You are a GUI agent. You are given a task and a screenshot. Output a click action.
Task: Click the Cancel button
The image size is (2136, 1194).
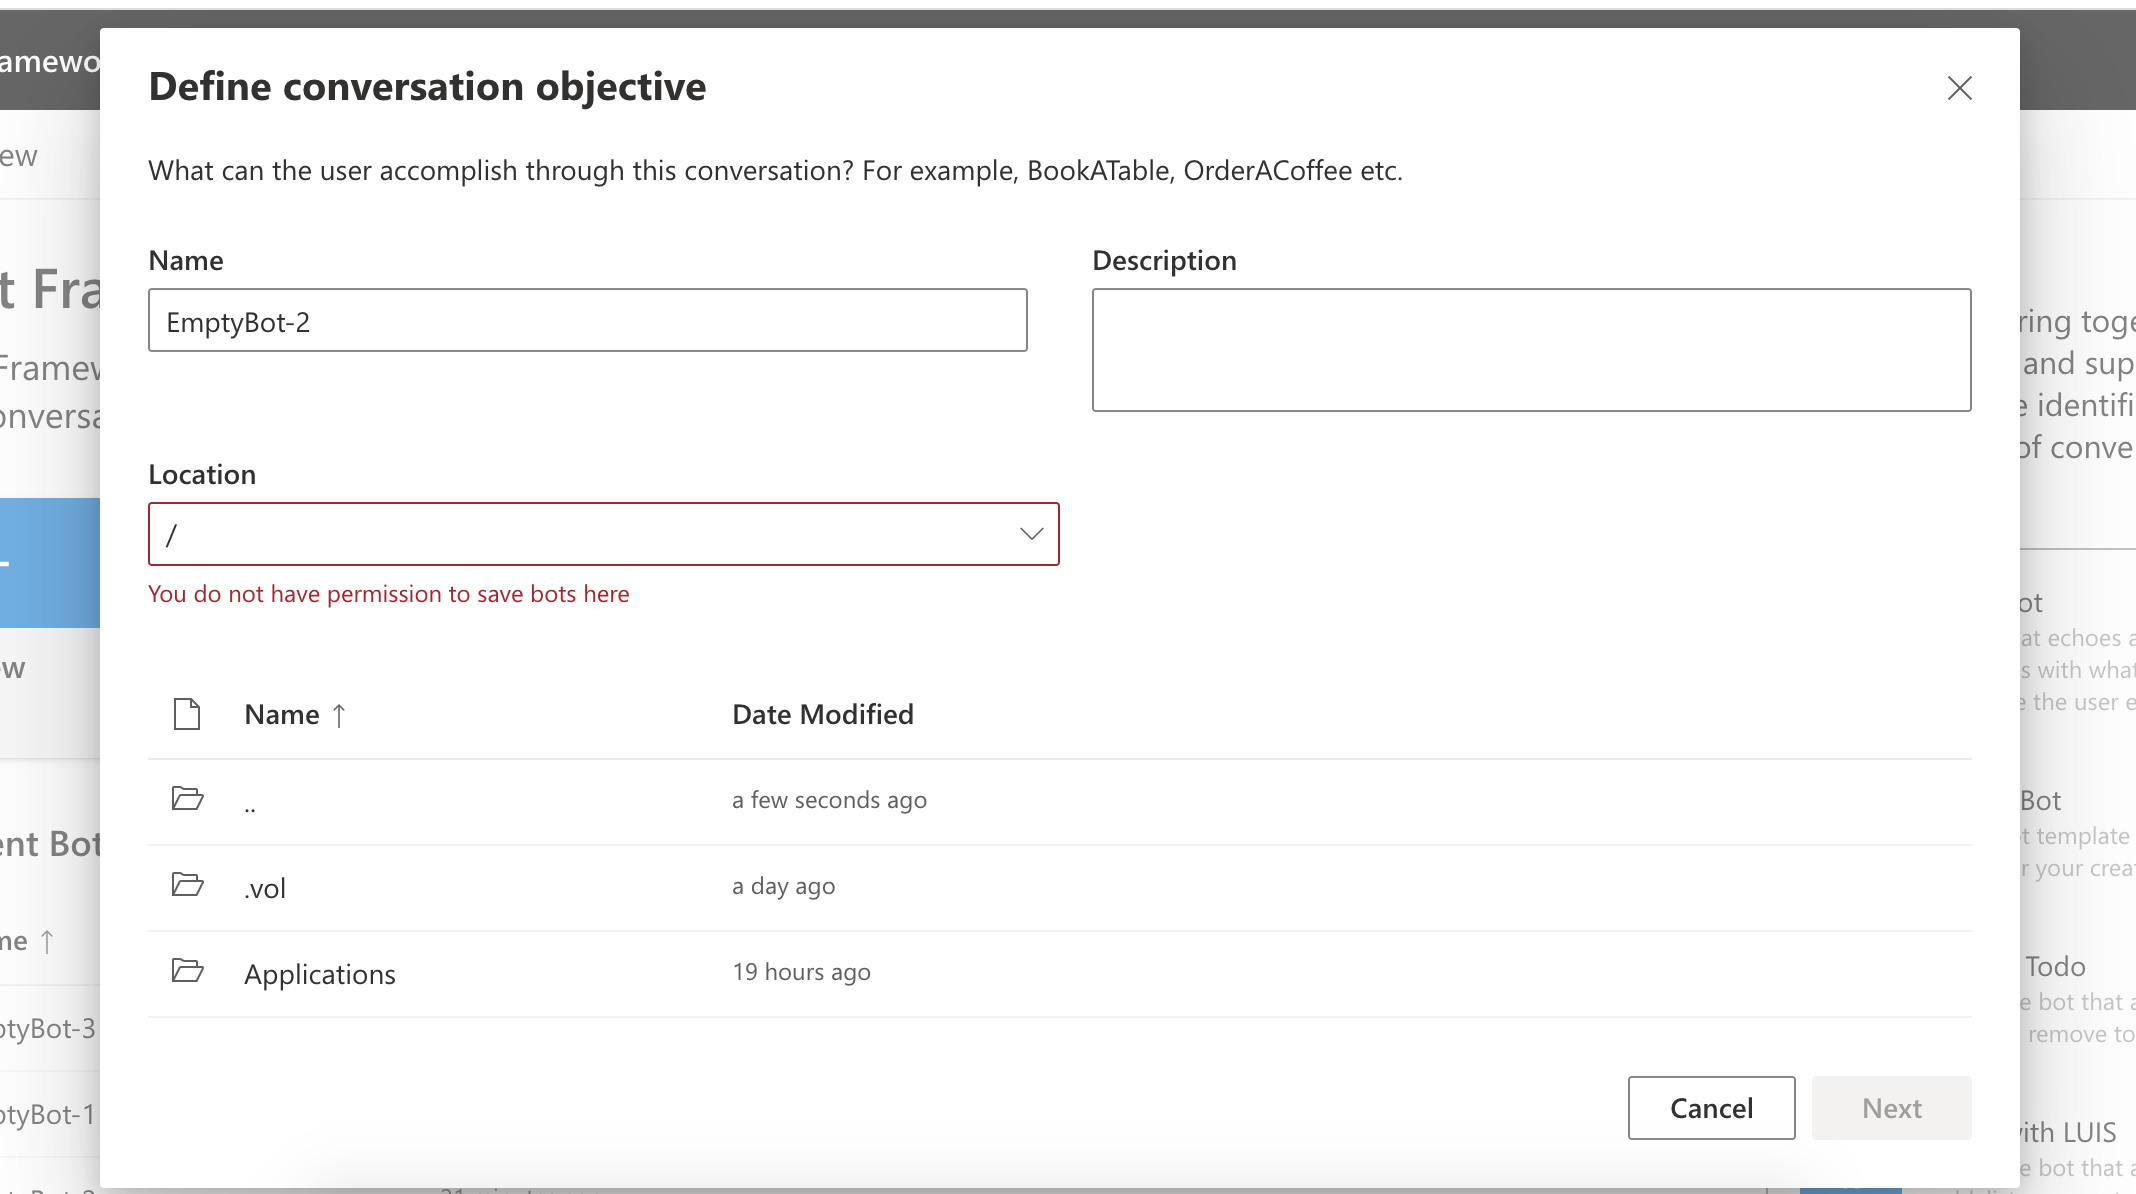click(x=1710, y=1108)
